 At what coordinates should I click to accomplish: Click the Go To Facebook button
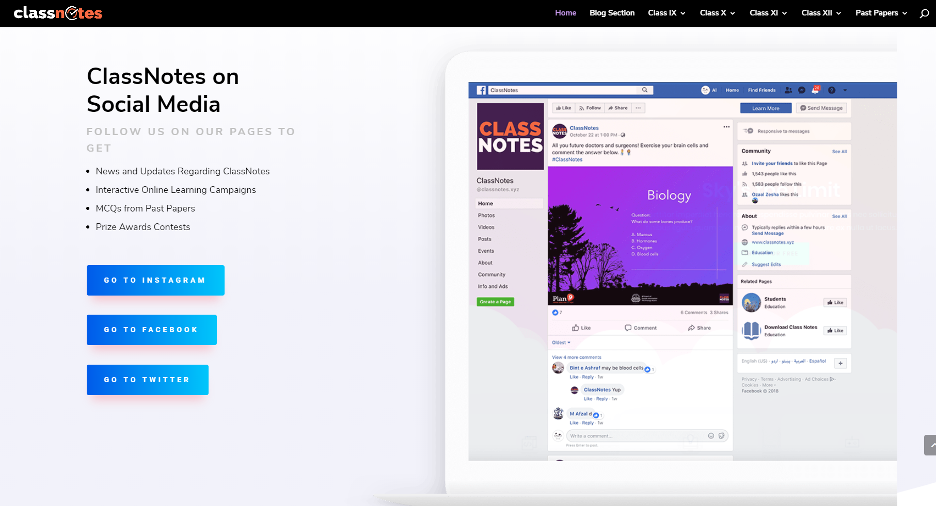152,329
